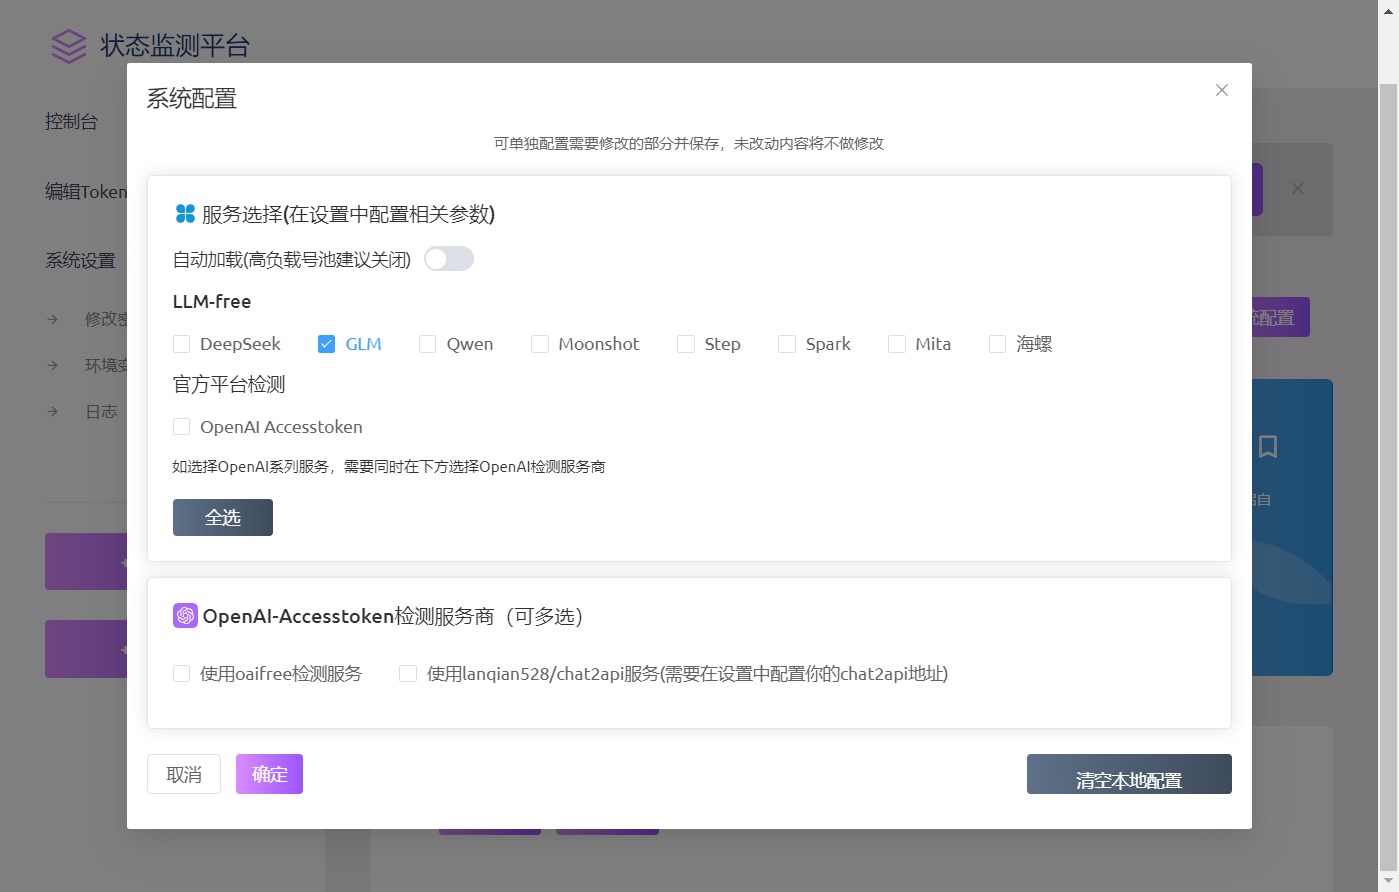Expand the 修改密码 item via its arrow
This screenshot has height=892, width=1399.
(52, 319)
